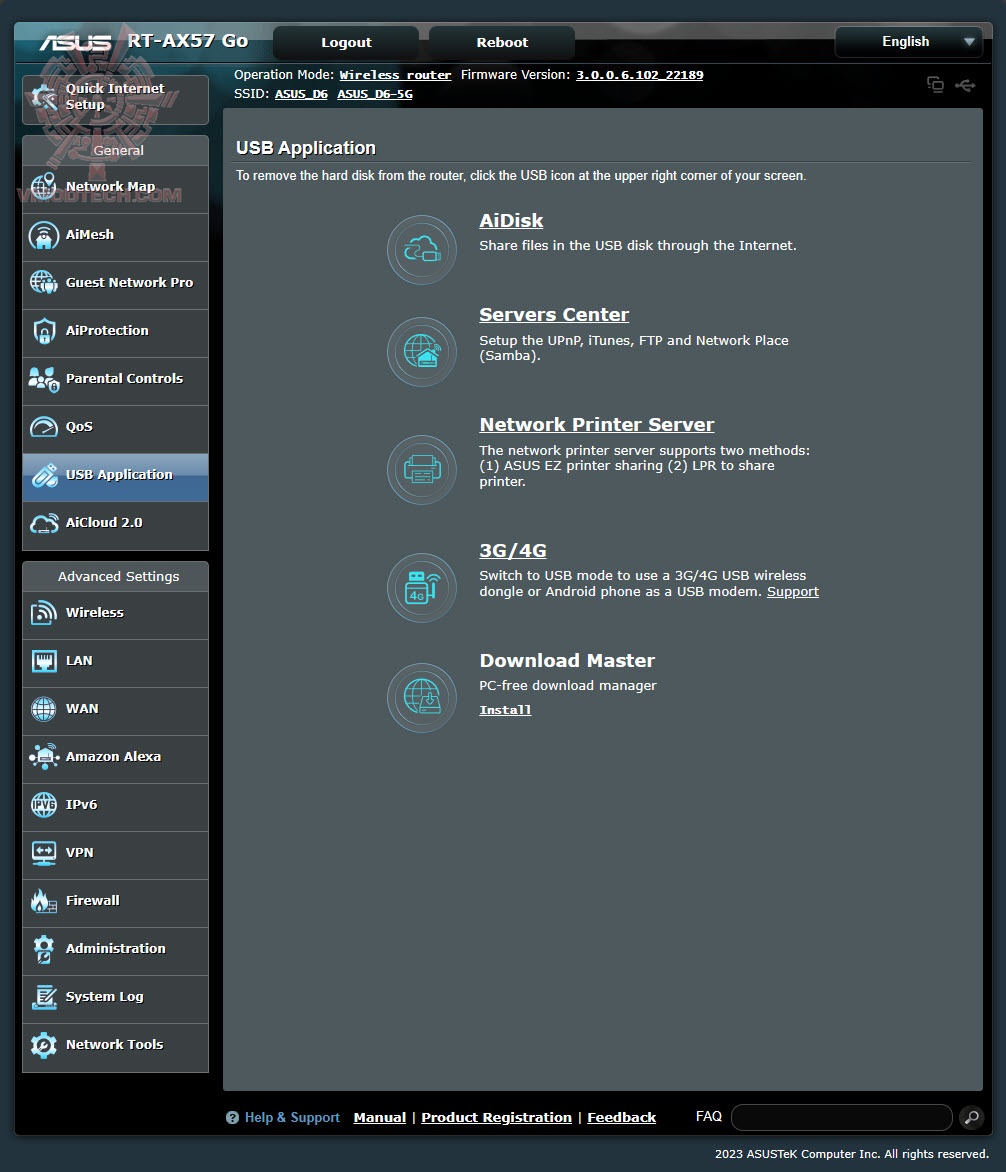The image size is (1006, 1172).
Task: Click the FAQ search magnifier icon
Action: pos(971,1117)
